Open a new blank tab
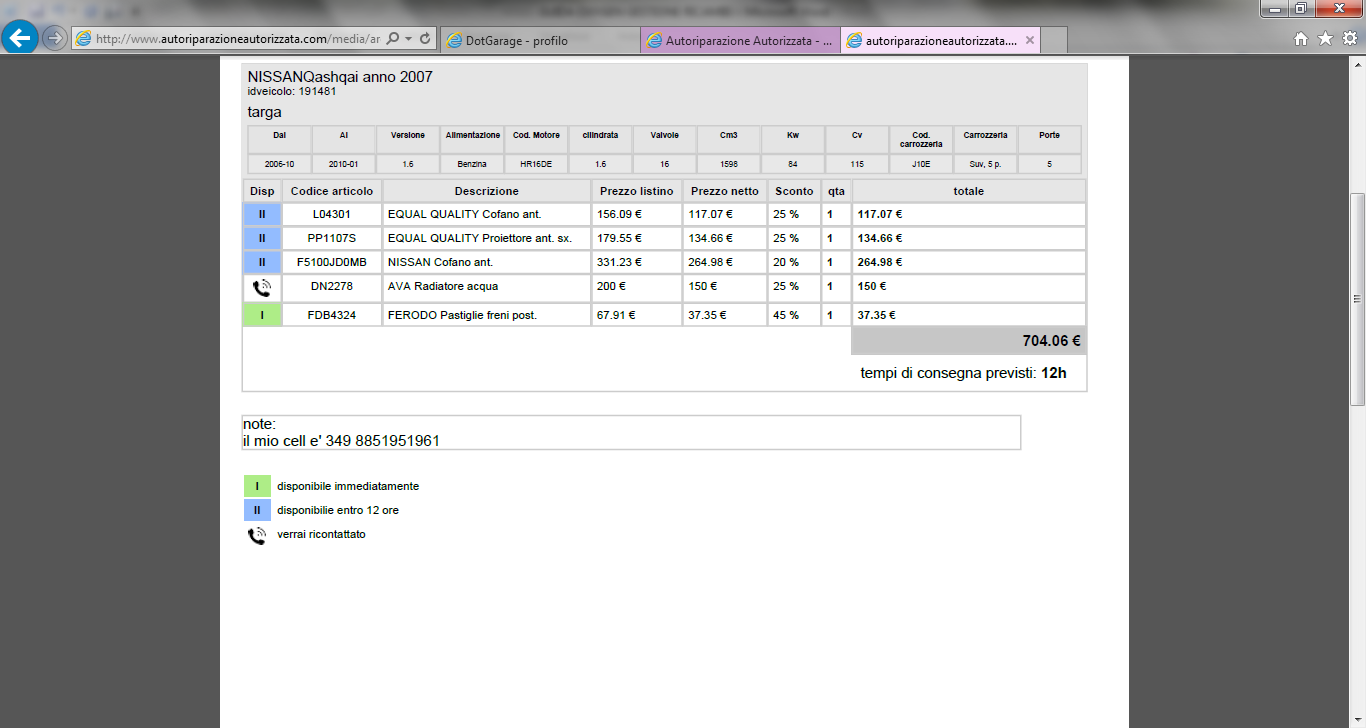Image resolution: width=1366 pixels, height=728 pixels. 1054,40
